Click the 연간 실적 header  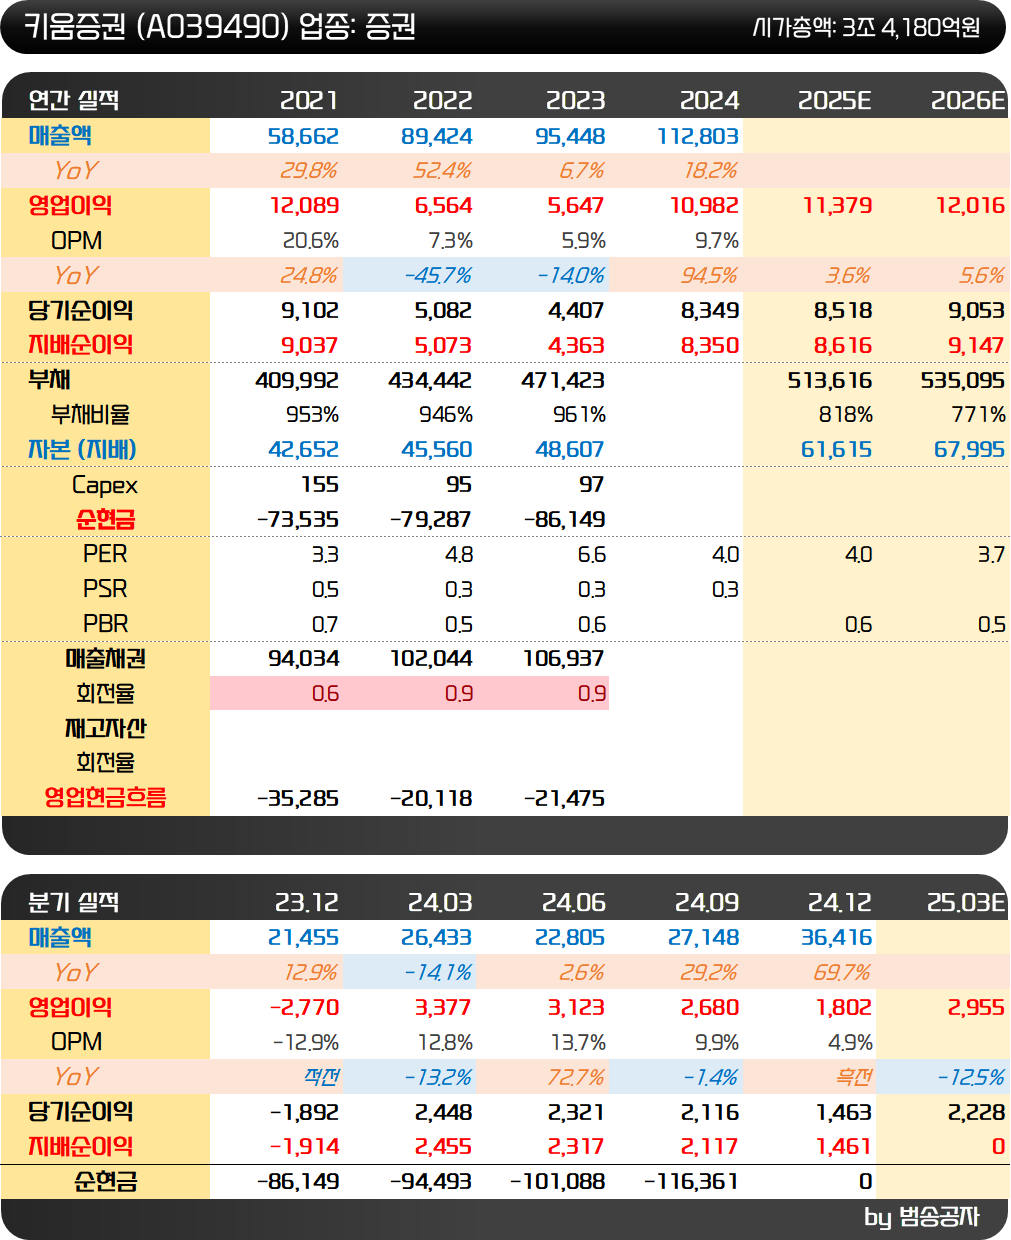(x=74, y=100)
